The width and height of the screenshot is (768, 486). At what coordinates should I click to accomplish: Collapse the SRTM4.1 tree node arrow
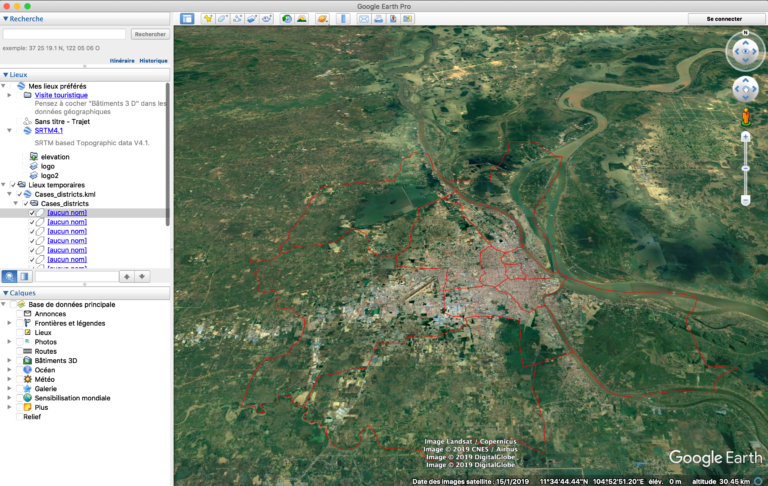9,130
